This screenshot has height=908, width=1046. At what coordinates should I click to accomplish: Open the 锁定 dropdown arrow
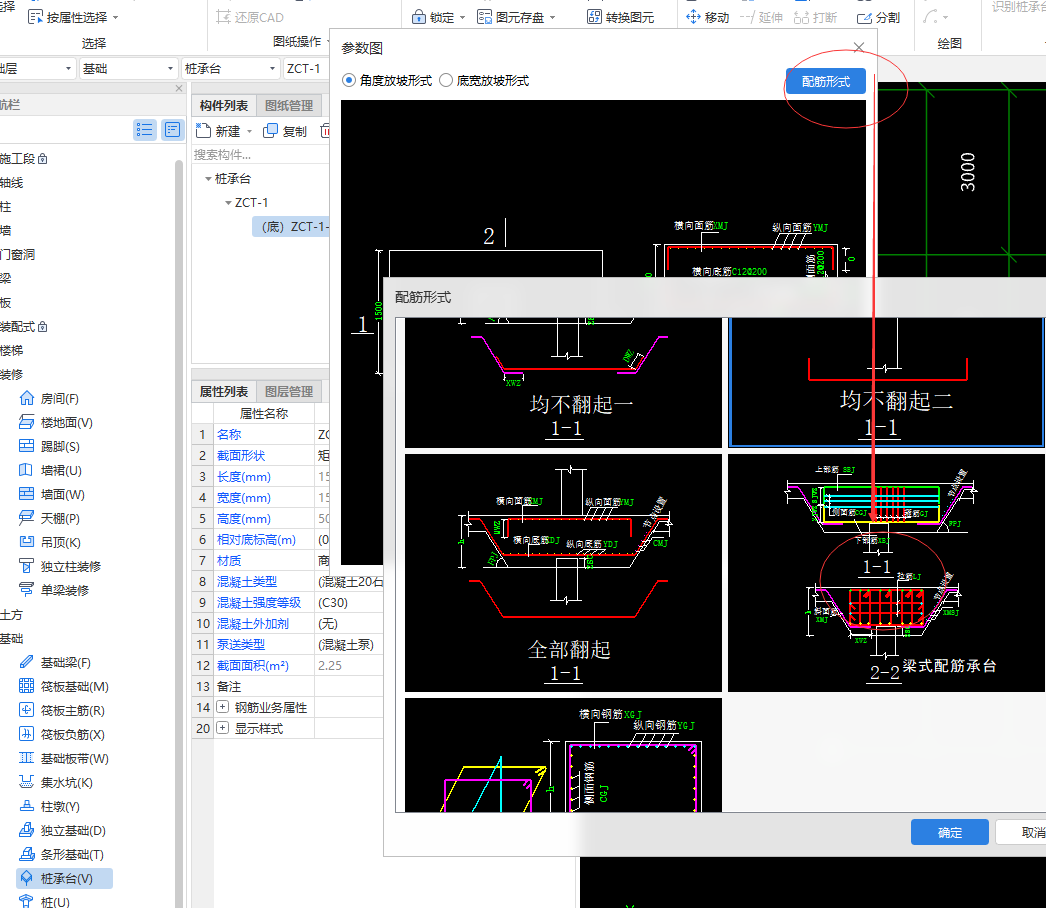[462, 18]
